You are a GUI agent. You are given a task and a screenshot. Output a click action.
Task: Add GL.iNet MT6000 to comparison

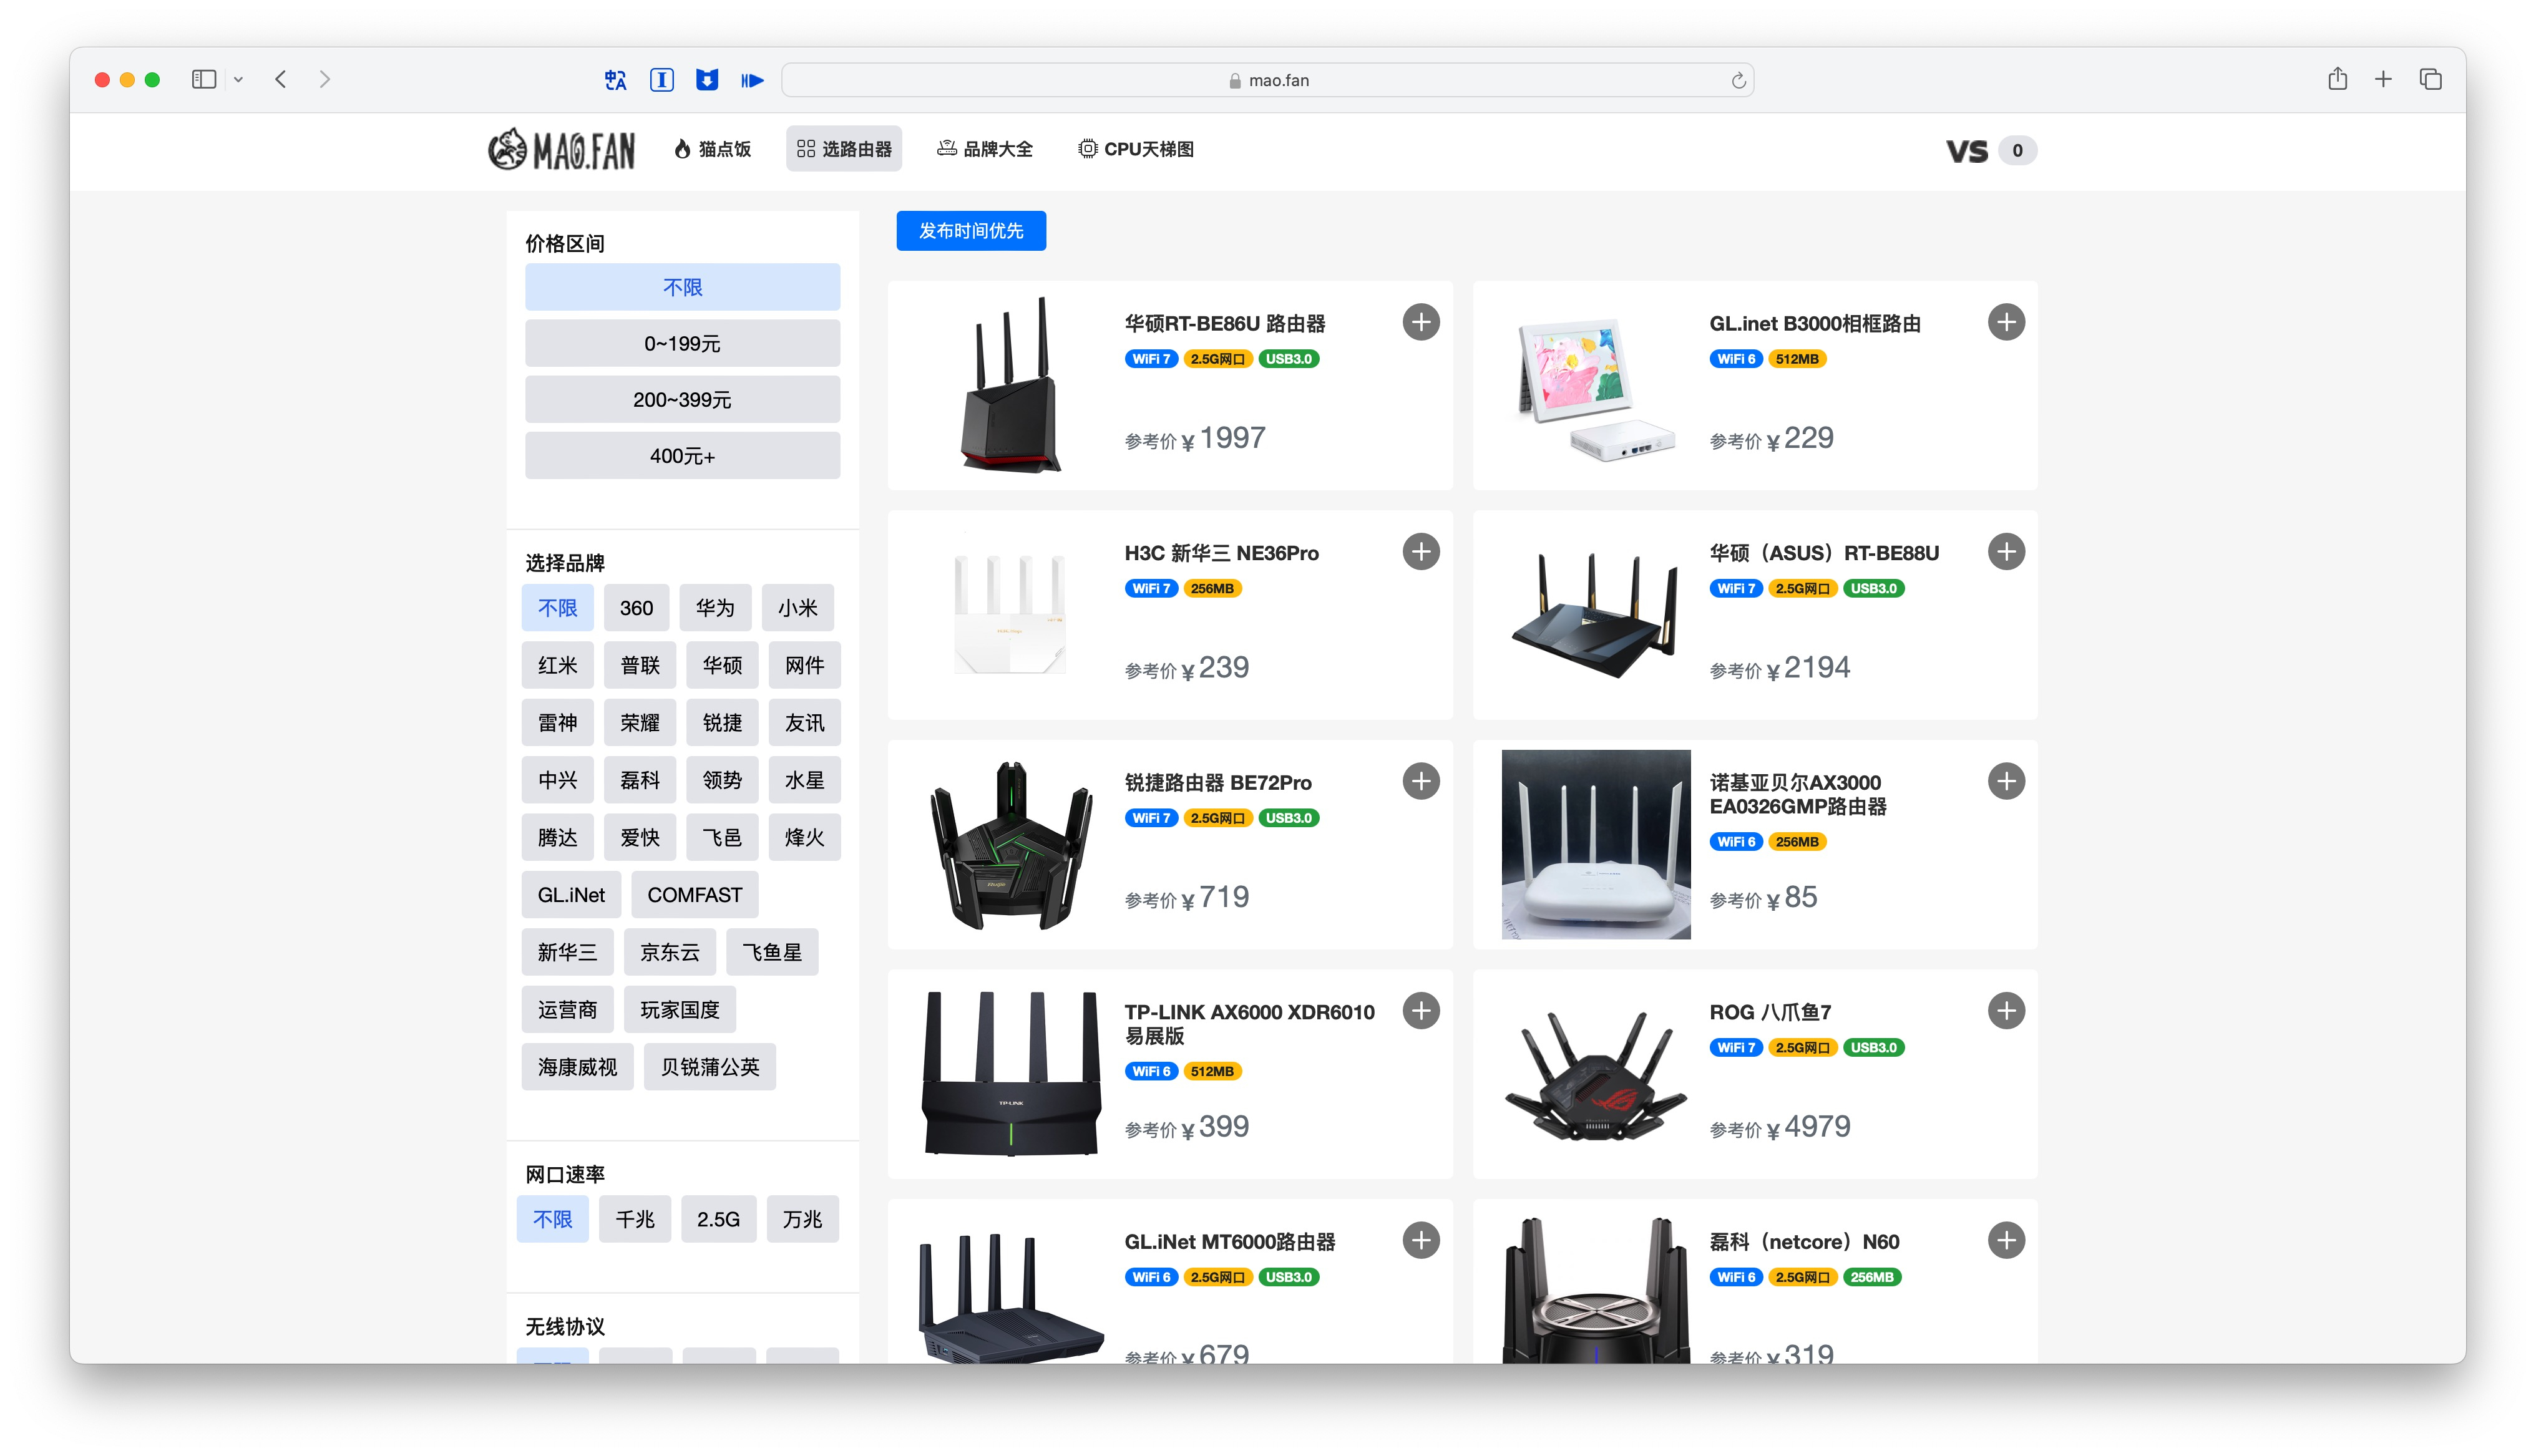tap(1420, 1240)
